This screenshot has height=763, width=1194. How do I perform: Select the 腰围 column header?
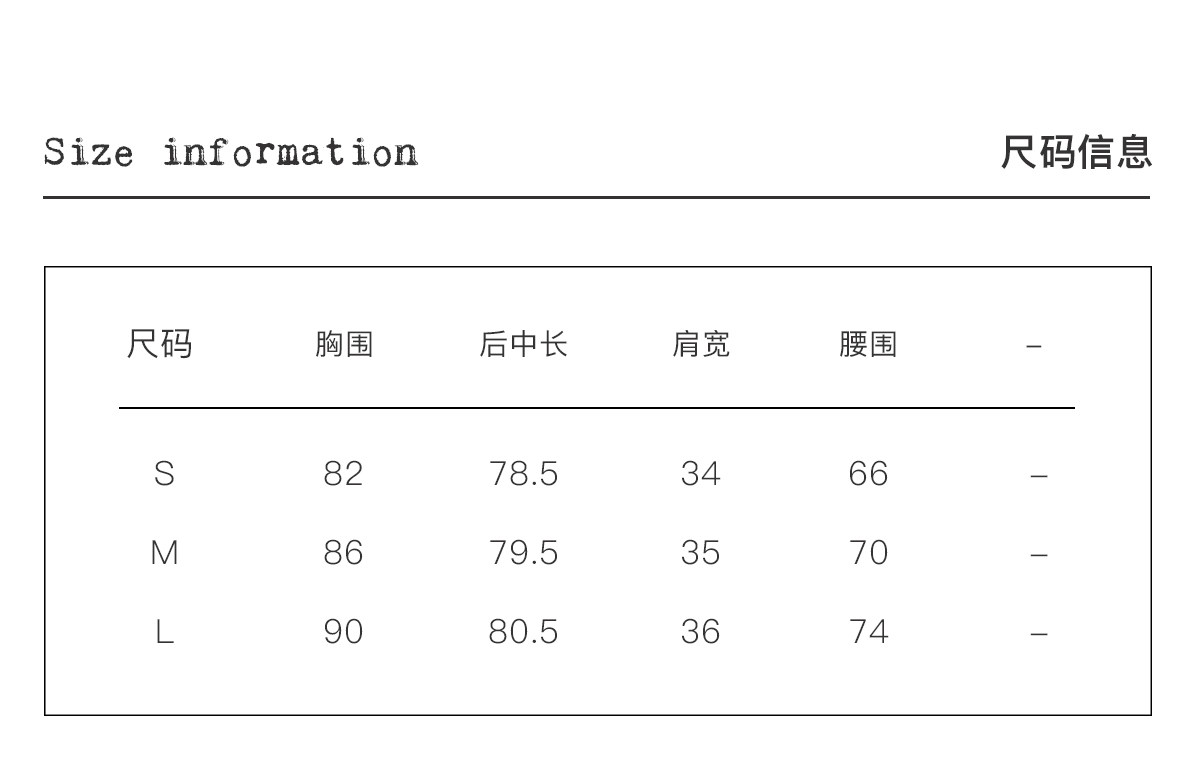pyautogui.click(x=868, y=345)
